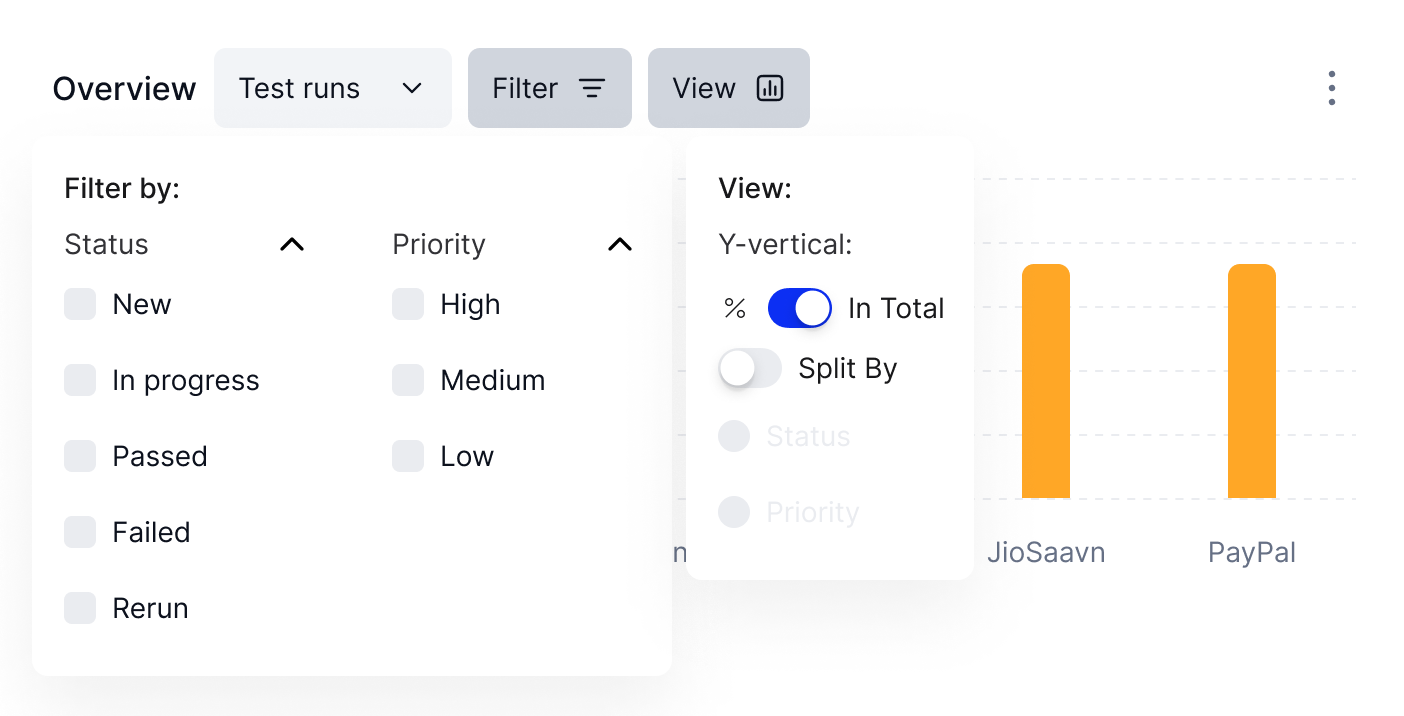
Task: Check the High priority checkbox
Action: (408, 304)
